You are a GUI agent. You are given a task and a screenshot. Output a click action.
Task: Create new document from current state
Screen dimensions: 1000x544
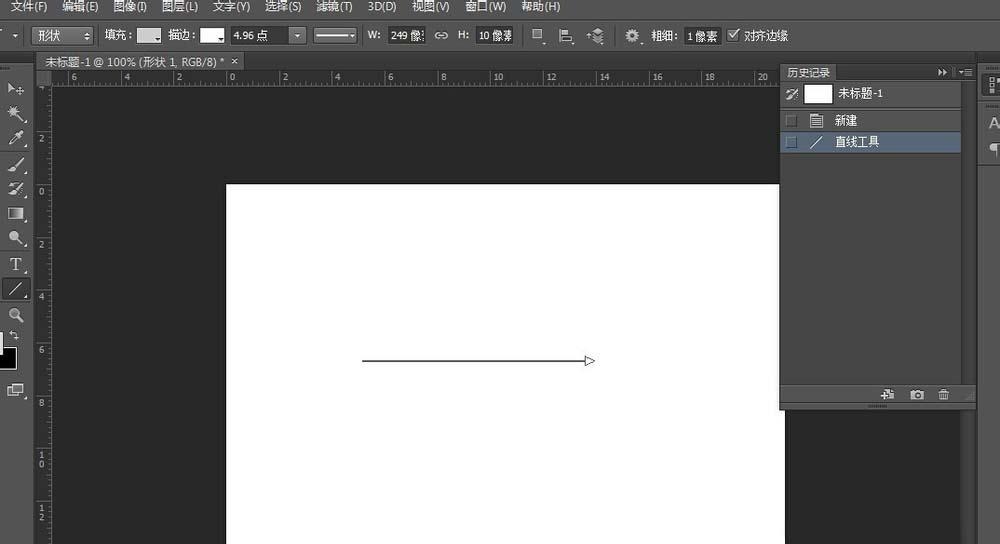(887, 395)
